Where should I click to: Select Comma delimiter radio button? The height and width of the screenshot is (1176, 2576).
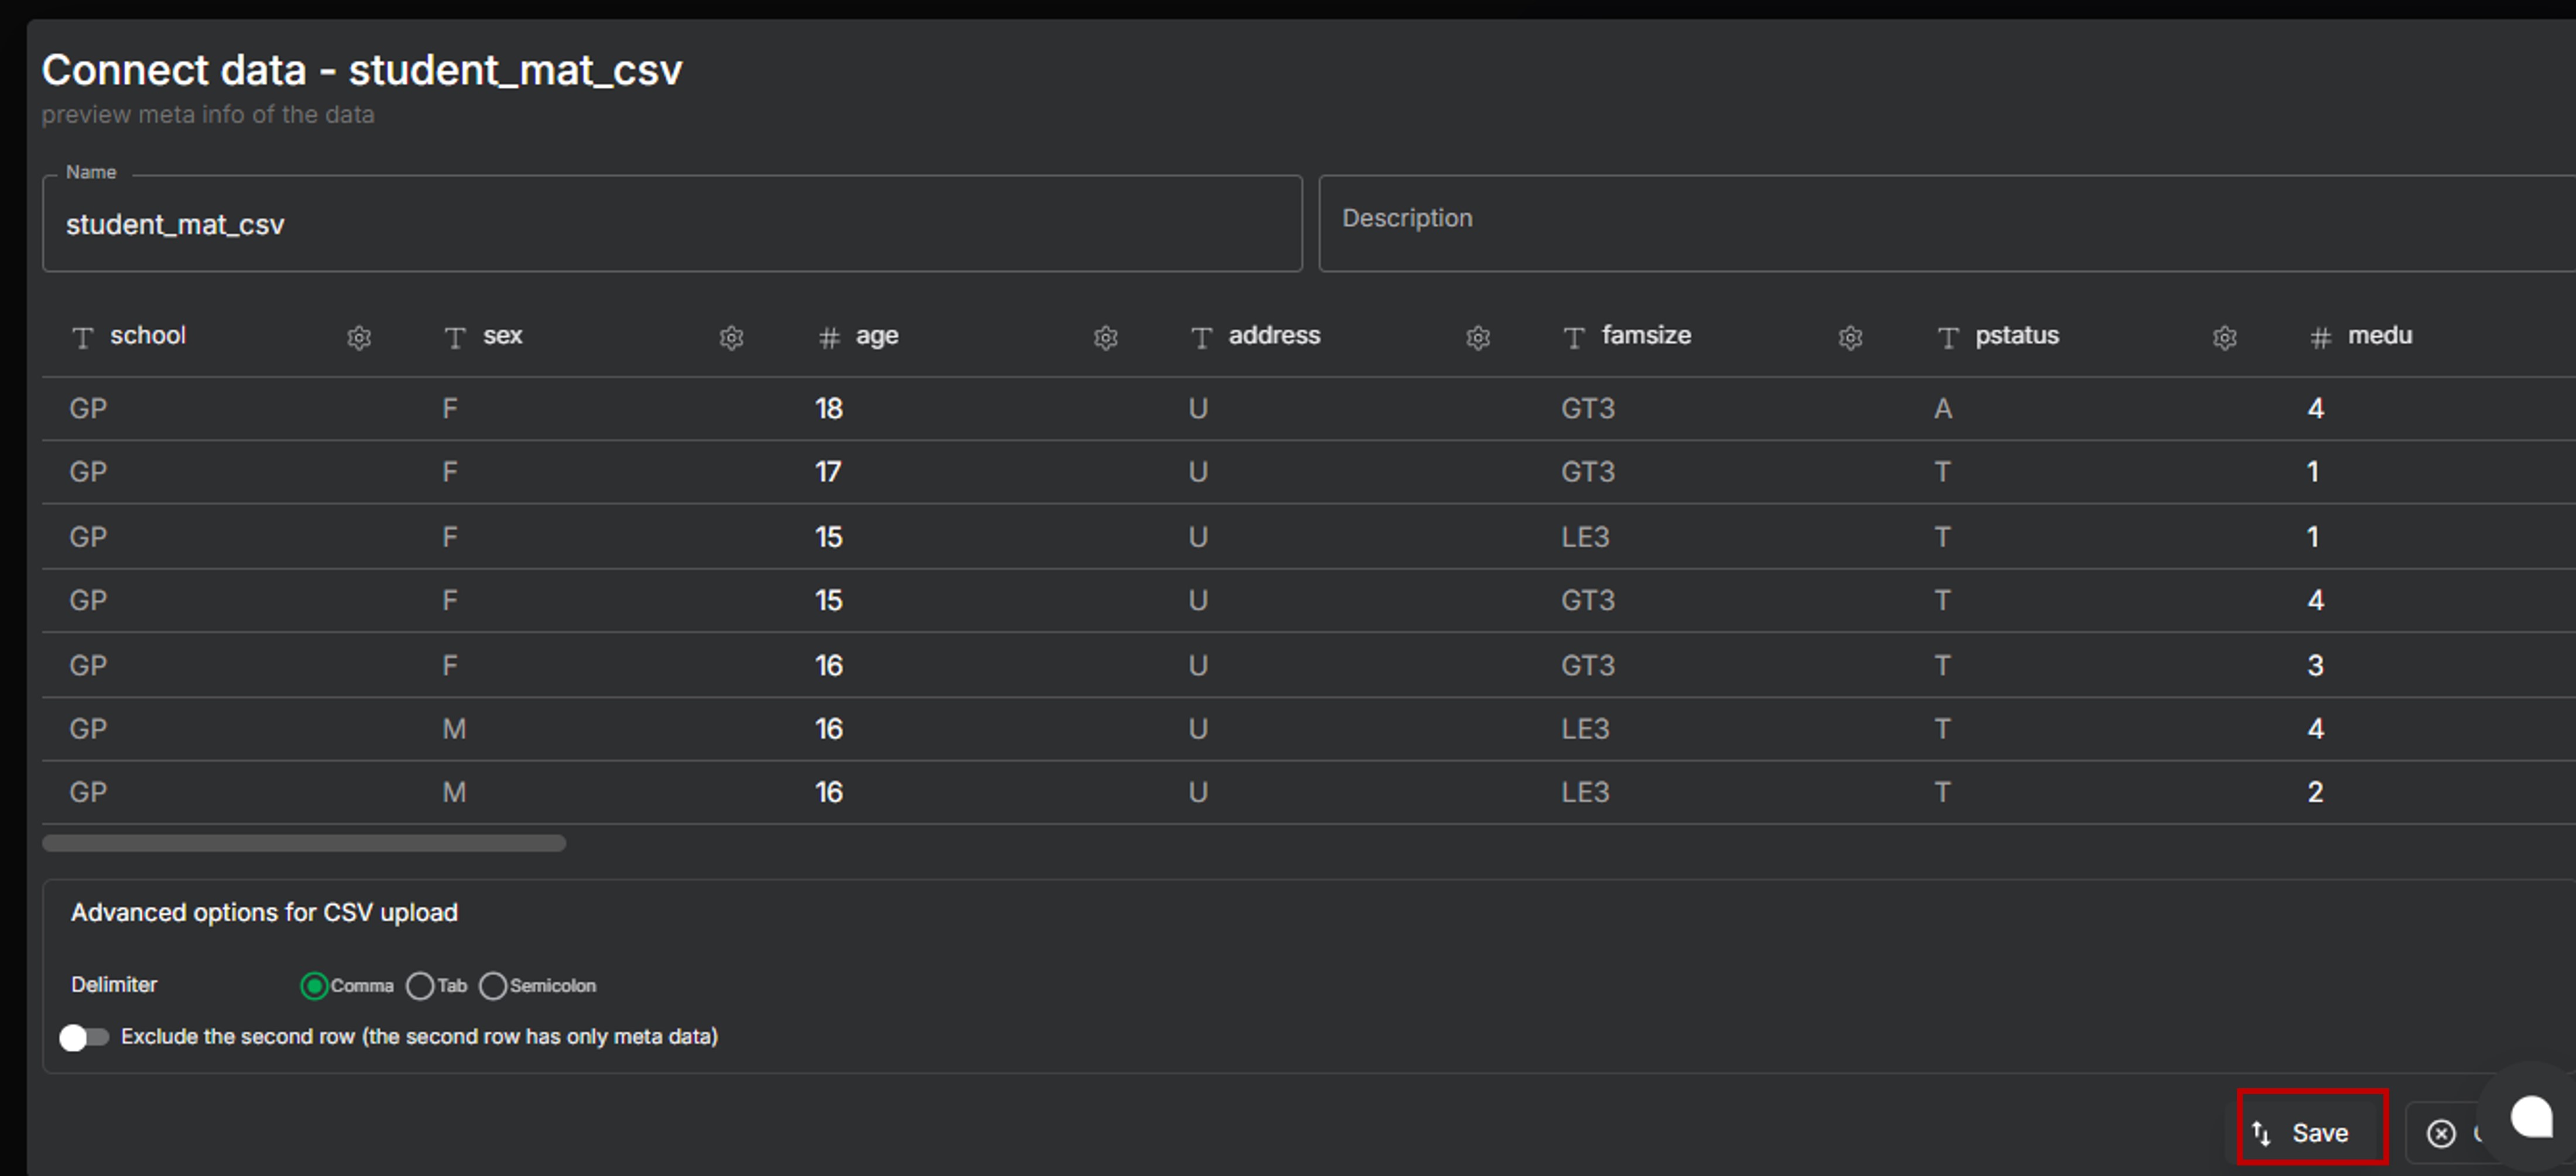point(314,986)
